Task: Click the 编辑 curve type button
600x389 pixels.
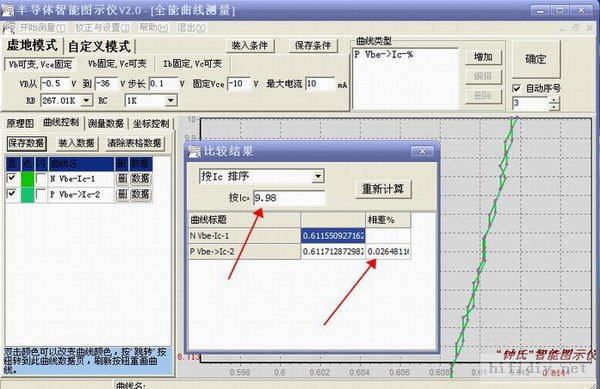Action: click(x=483, y=76)
